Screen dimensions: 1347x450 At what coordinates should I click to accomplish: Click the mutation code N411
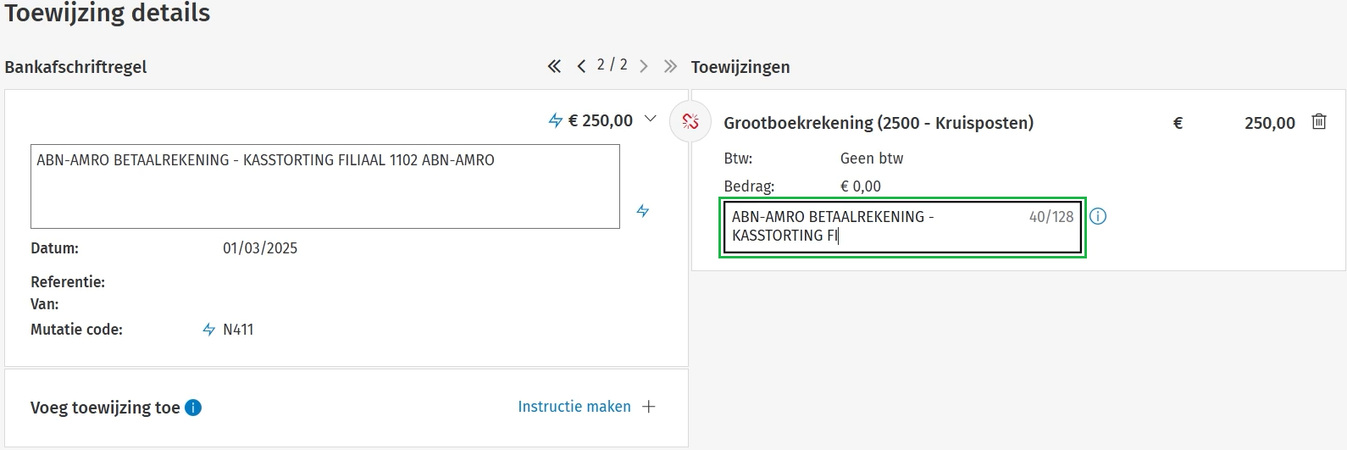click(238, 329)
